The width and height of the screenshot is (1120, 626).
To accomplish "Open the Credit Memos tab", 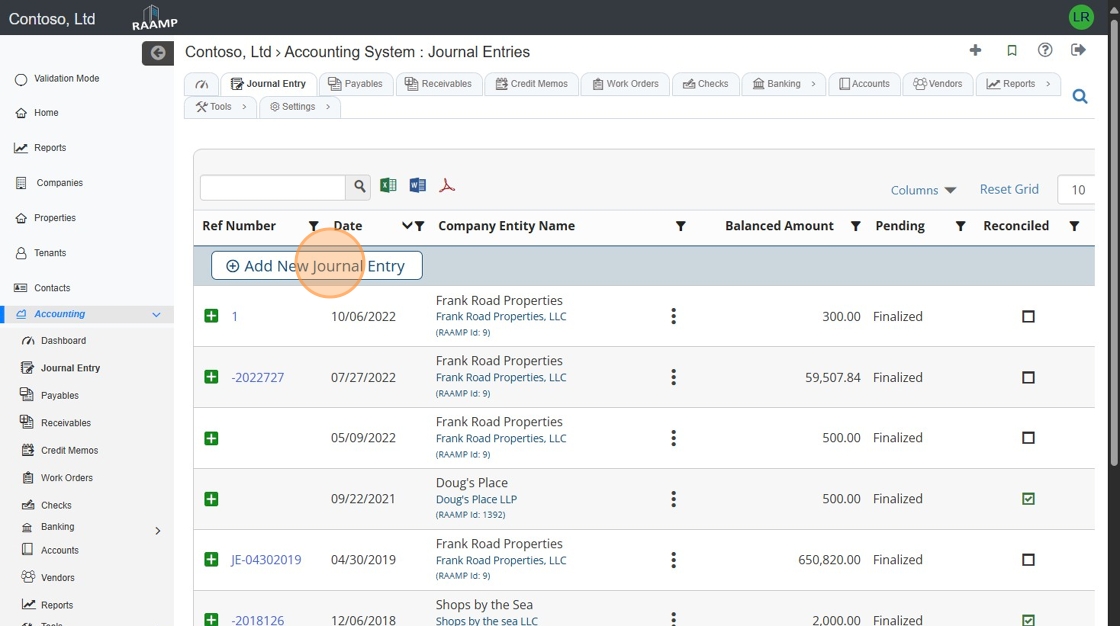I will click(x=531, y=84).
